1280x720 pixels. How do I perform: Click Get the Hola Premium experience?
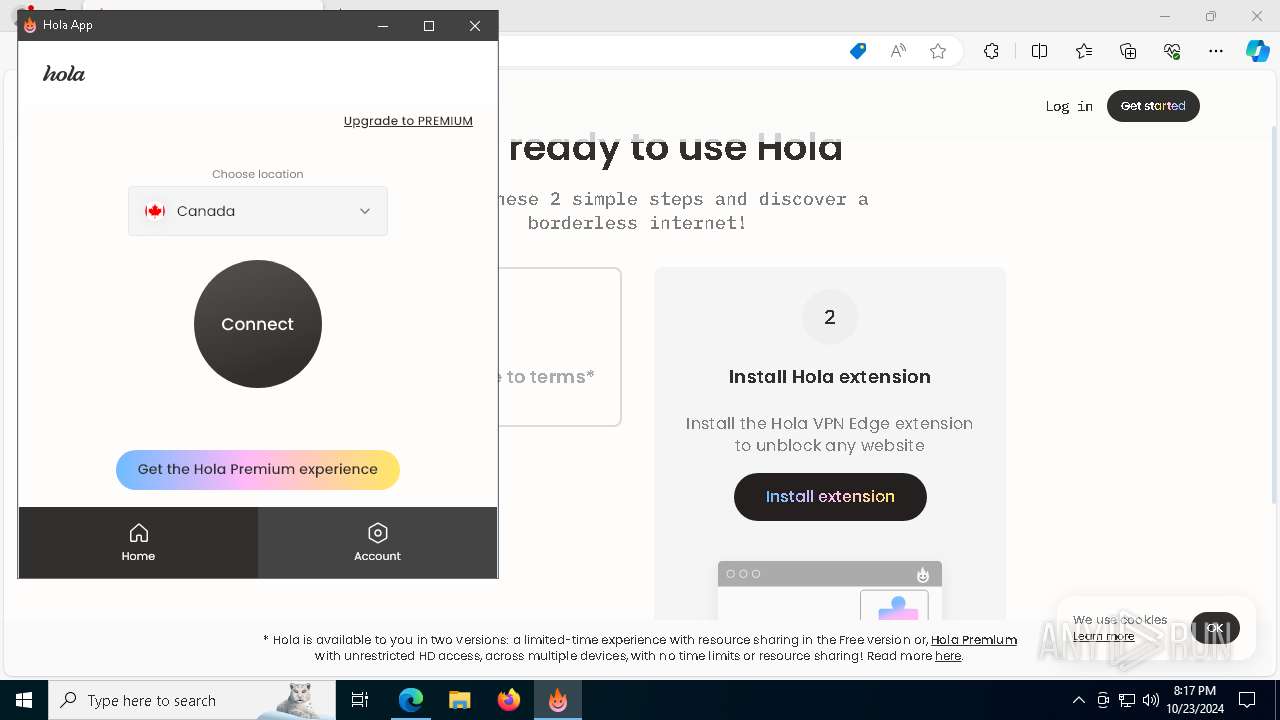(258, 470)
